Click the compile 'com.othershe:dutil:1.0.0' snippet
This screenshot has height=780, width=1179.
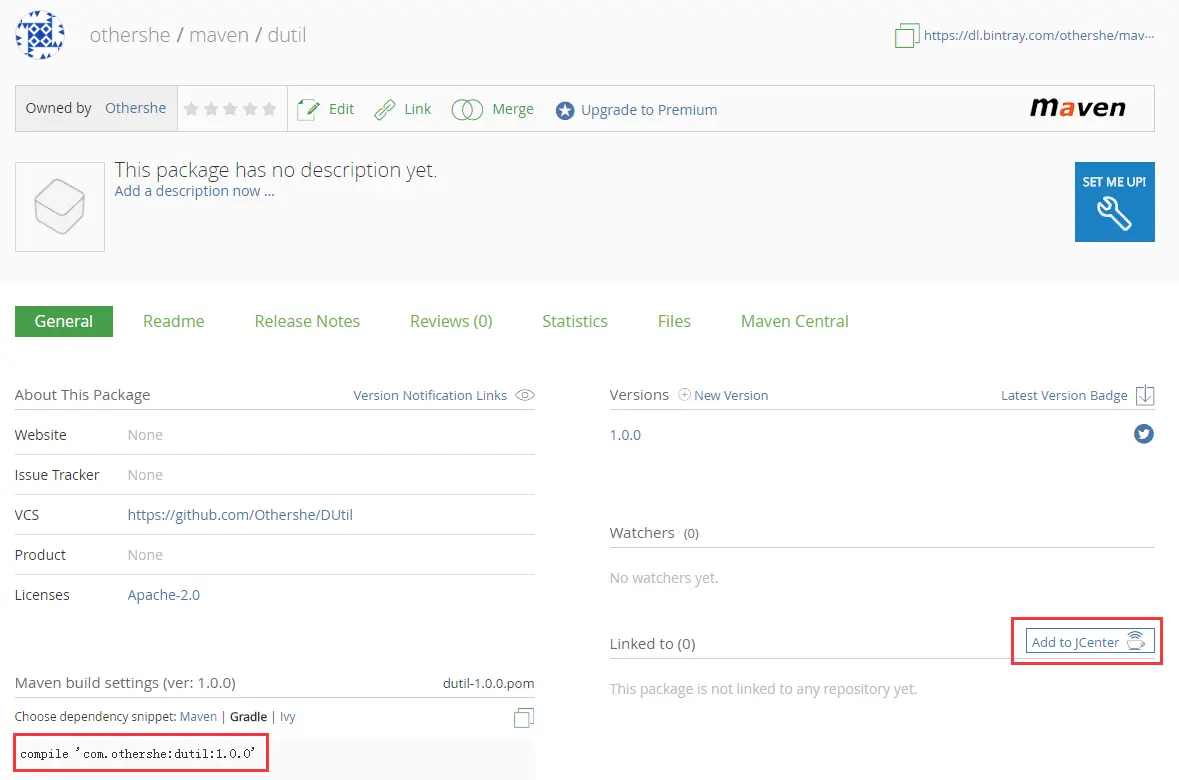point(138,754)
